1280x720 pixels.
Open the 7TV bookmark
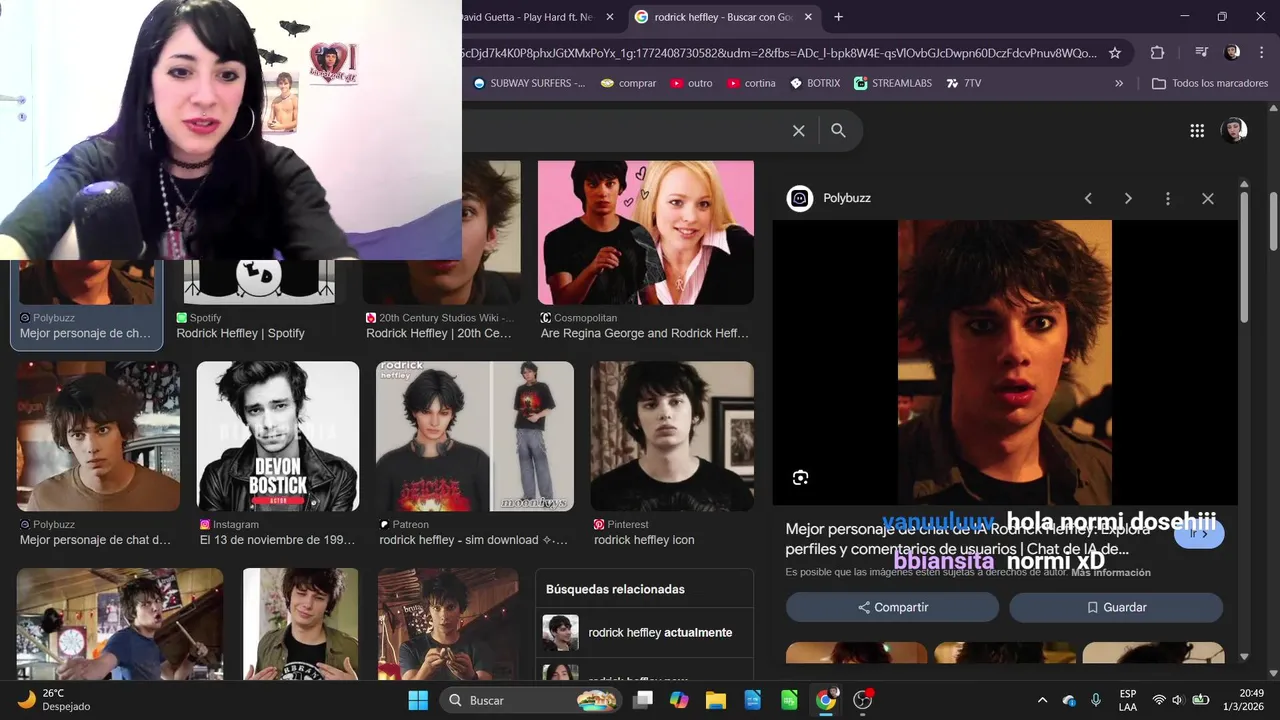point(964,83)
